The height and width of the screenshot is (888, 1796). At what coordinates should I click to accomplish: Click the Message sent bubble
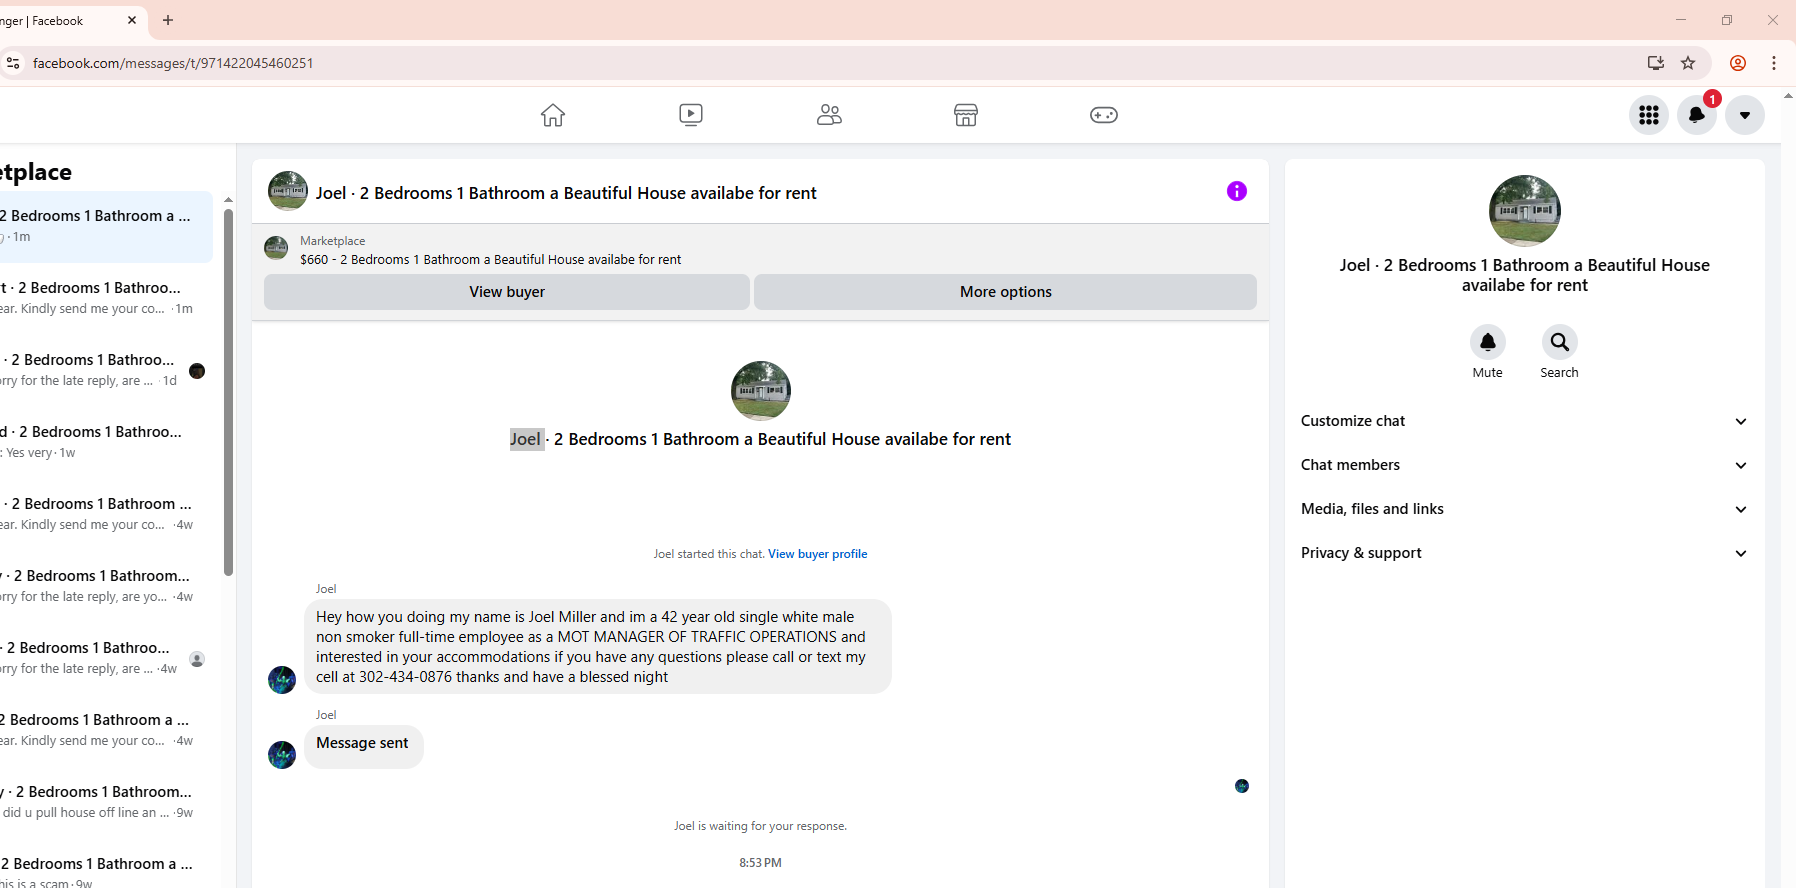pos(363,746)
